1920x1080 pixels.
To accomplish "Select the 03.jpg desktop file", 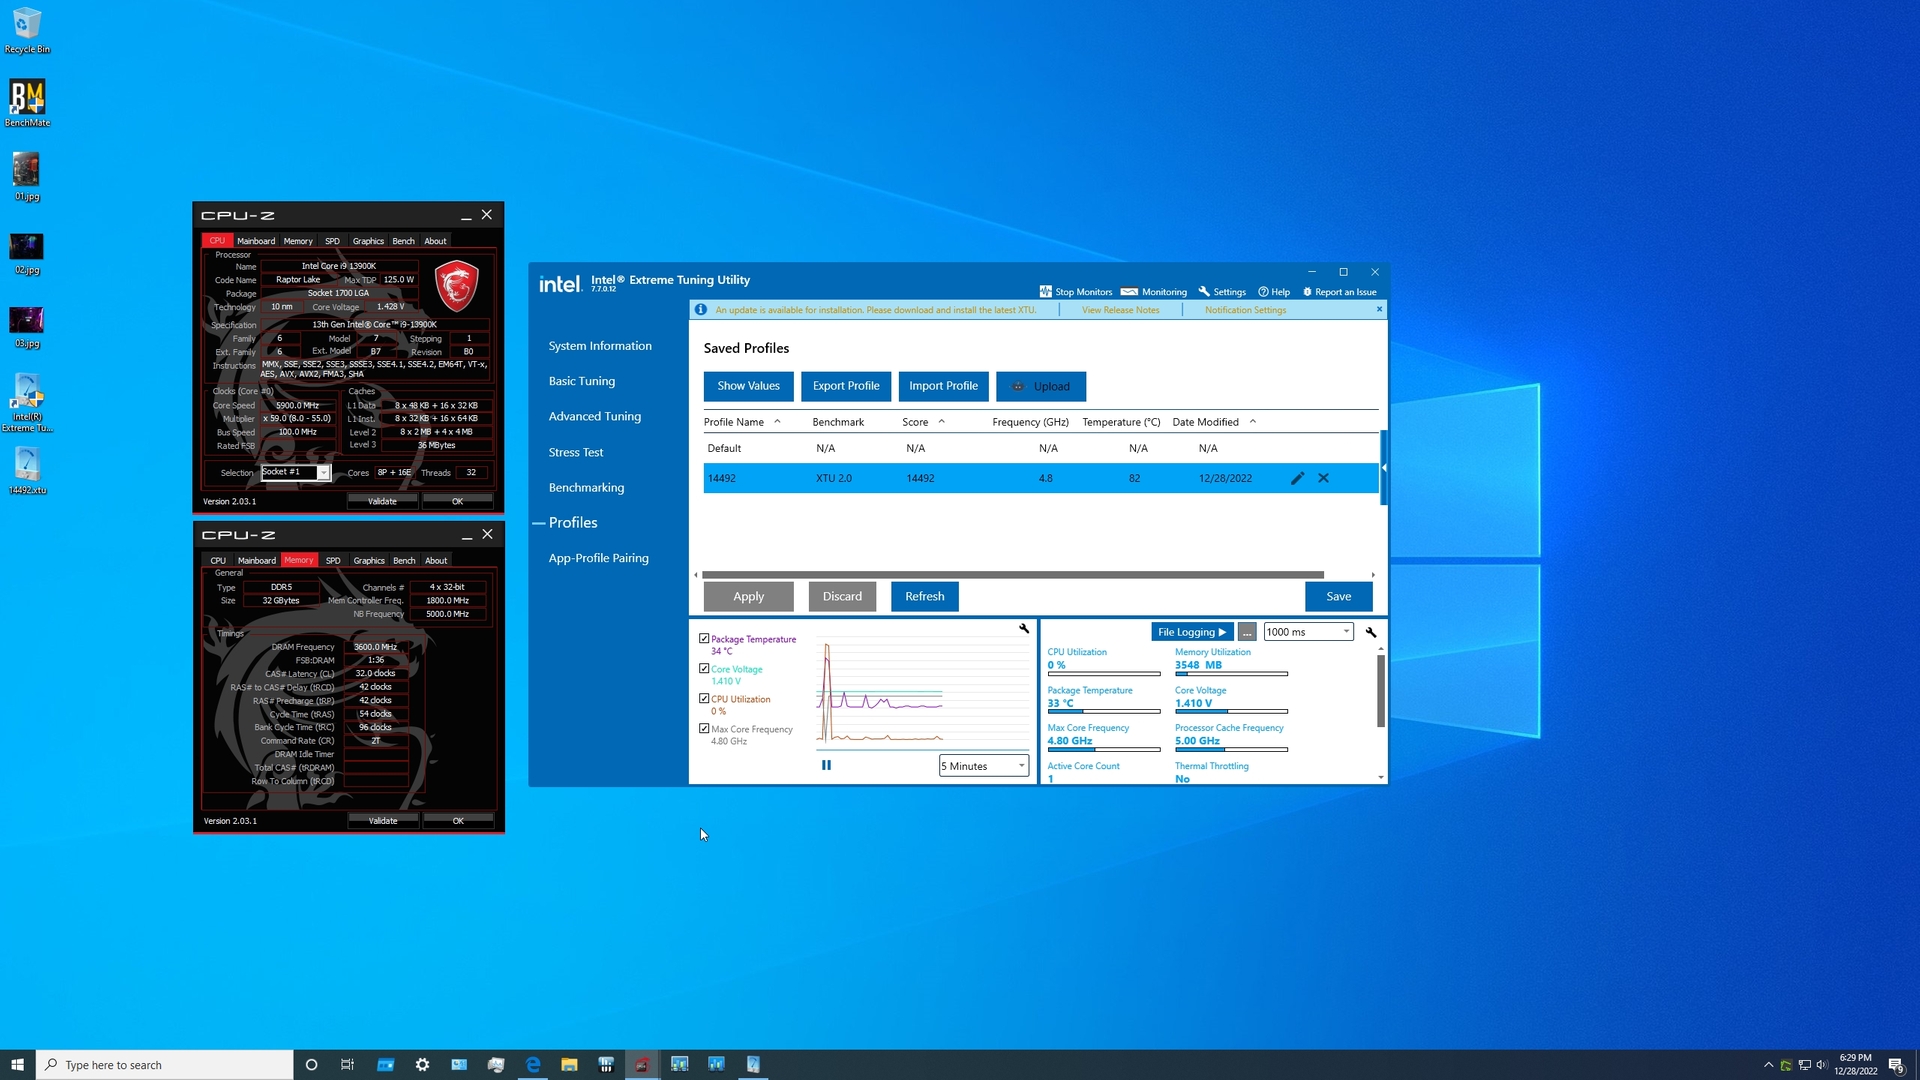I will (27, 327).
